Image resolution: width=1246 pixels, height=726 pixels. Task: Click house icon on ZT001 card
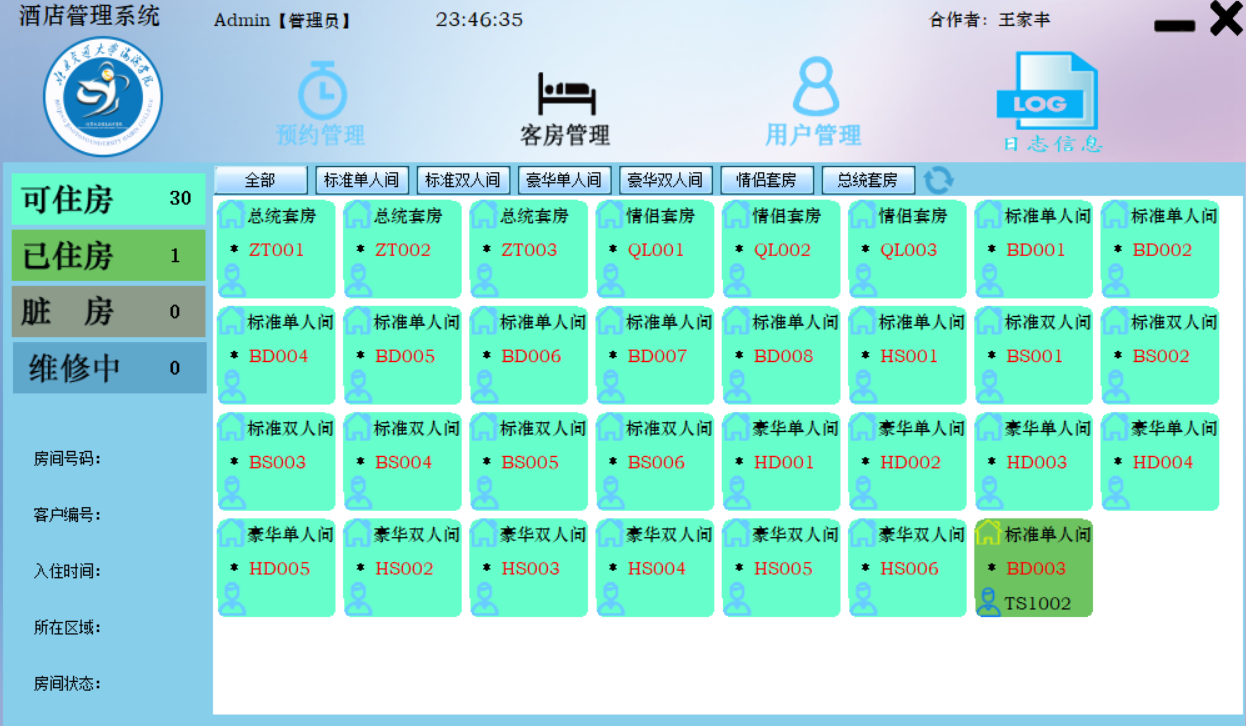(x=232, y=215)
